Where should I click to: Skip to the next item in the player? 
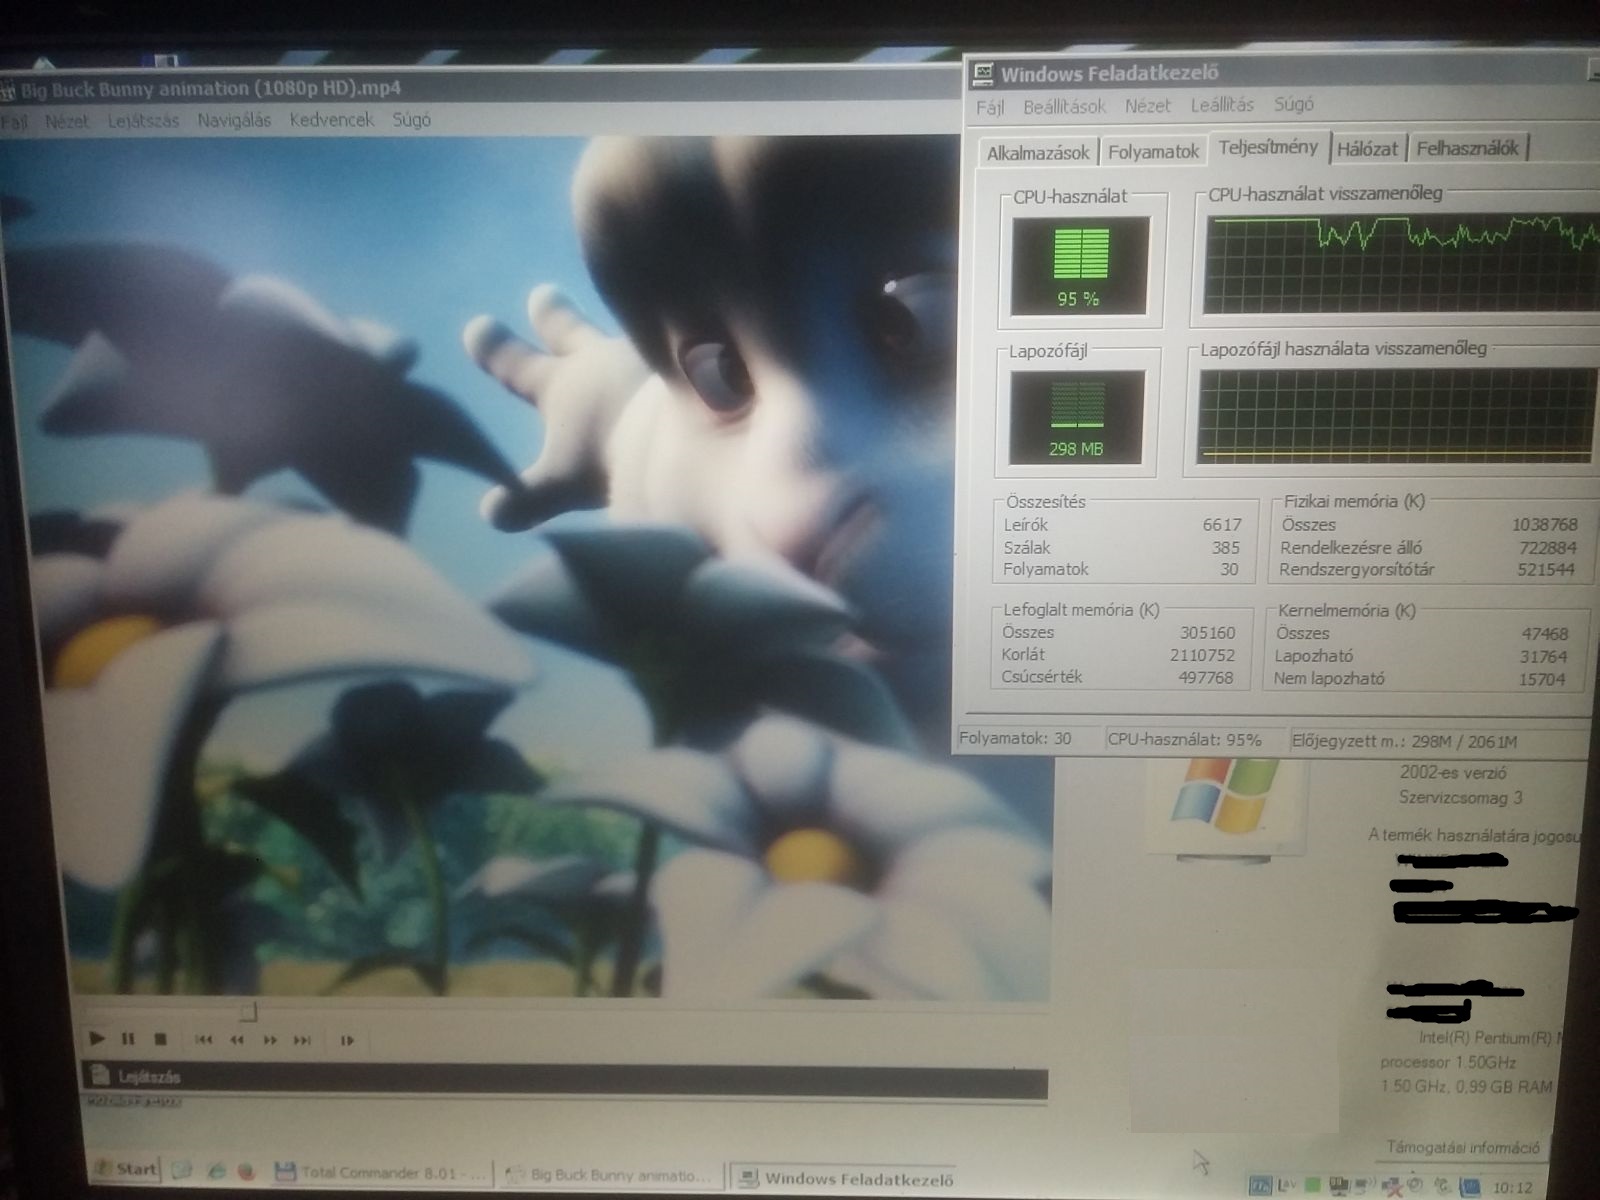(x=302, y=1040)
